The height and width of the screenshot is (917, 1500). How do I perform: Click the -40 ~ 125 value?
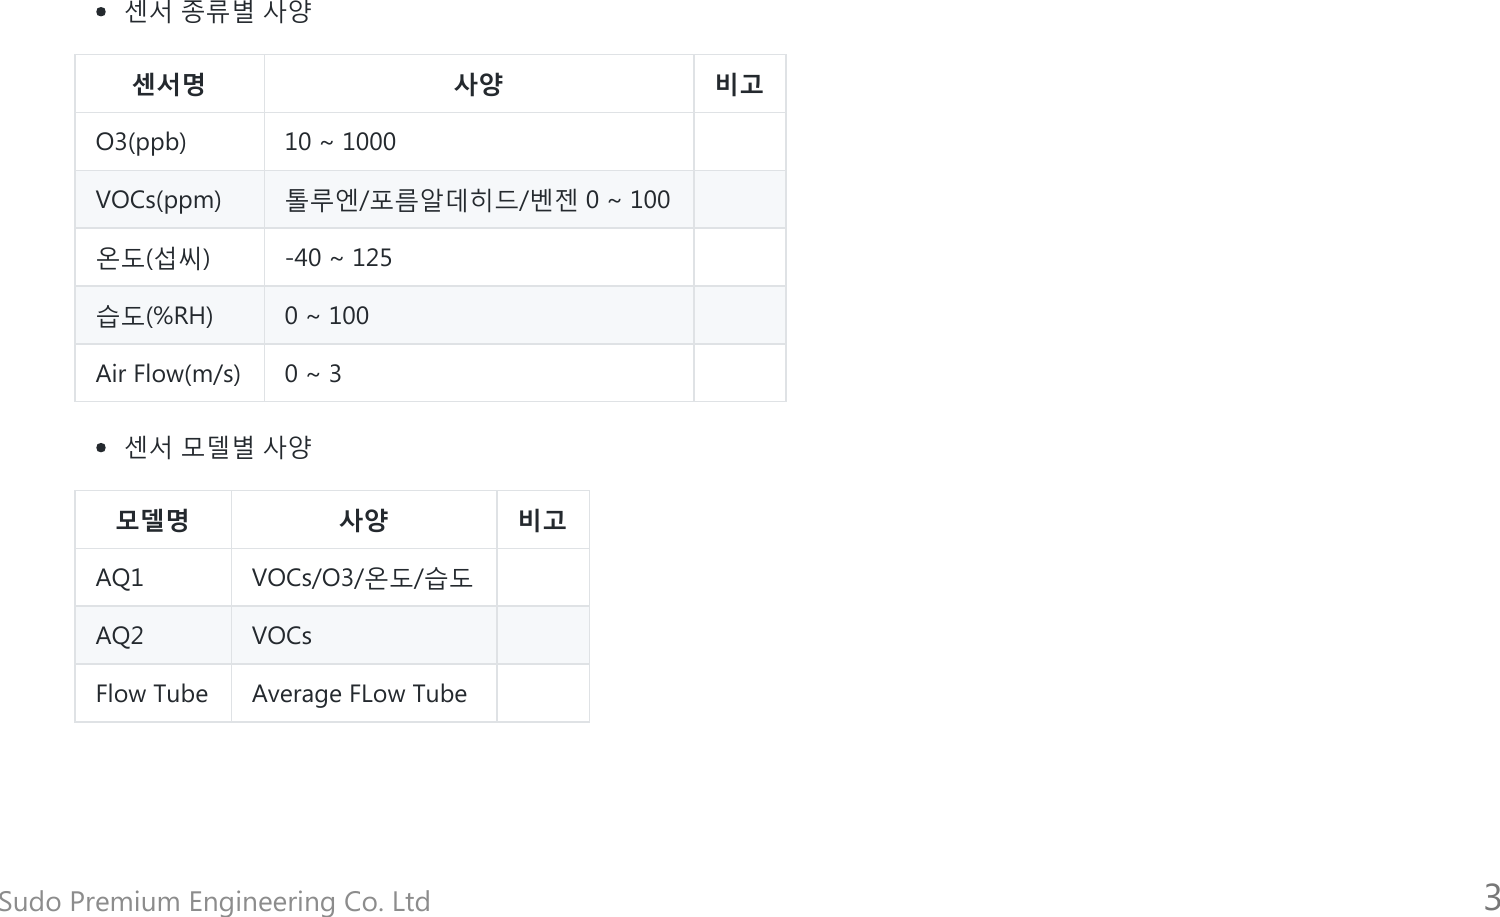pyautogui.click(x=338, y=258)
